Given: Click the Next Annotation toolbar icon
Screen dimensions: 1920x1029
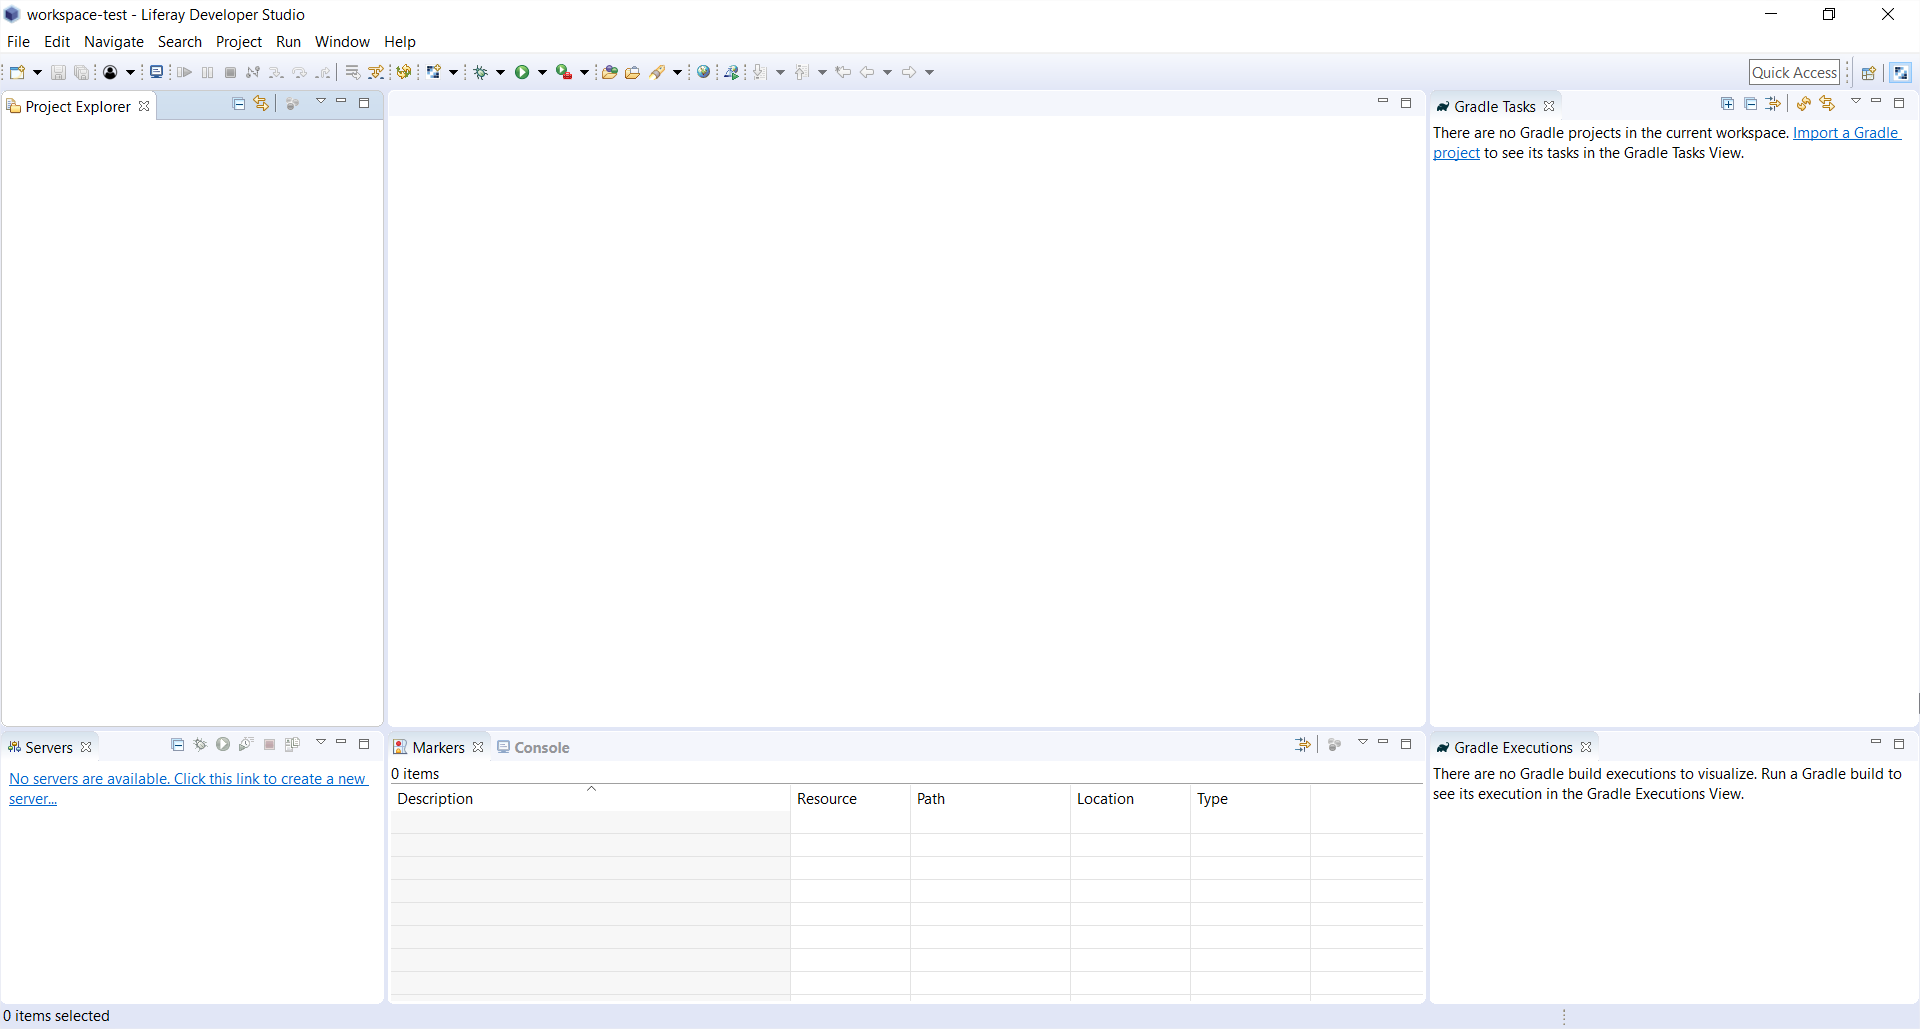Looking at the screenshot, I should coord(760,72).
